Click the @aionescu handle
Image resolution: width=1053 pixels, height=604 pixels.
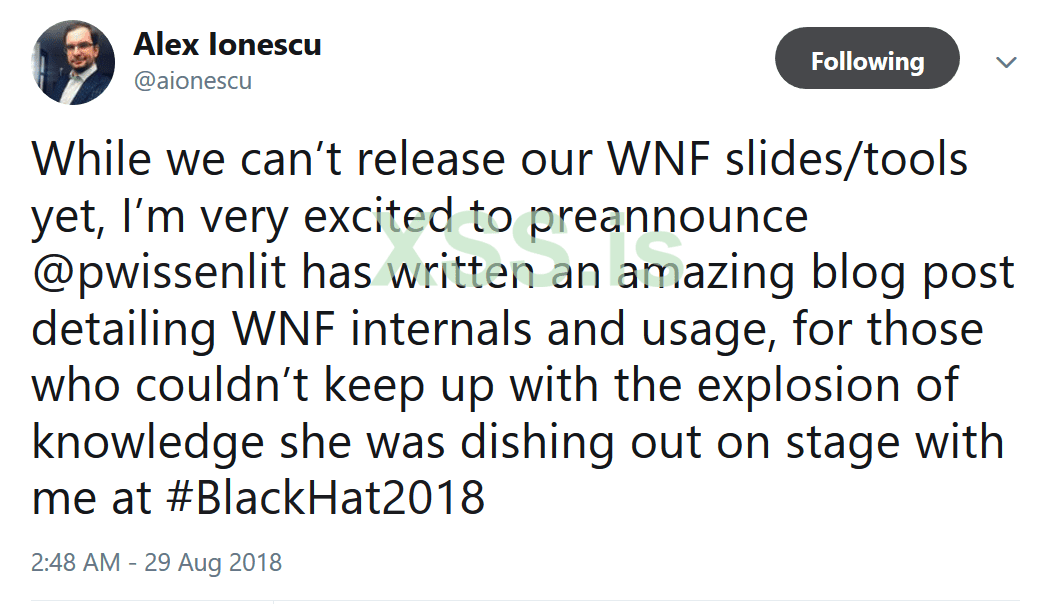[192, 81]
